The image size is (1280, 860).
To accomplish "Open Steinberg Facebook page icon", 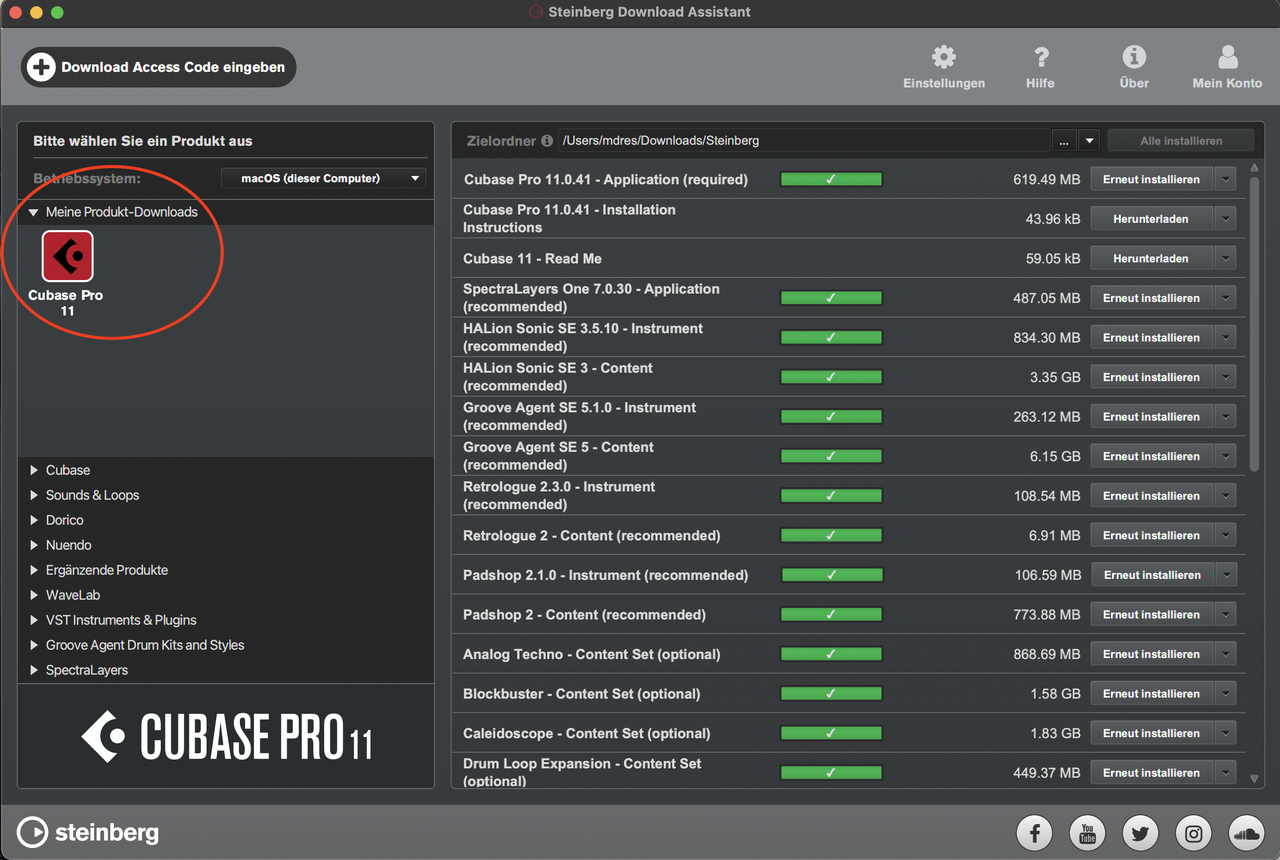I will [1034, 832].
